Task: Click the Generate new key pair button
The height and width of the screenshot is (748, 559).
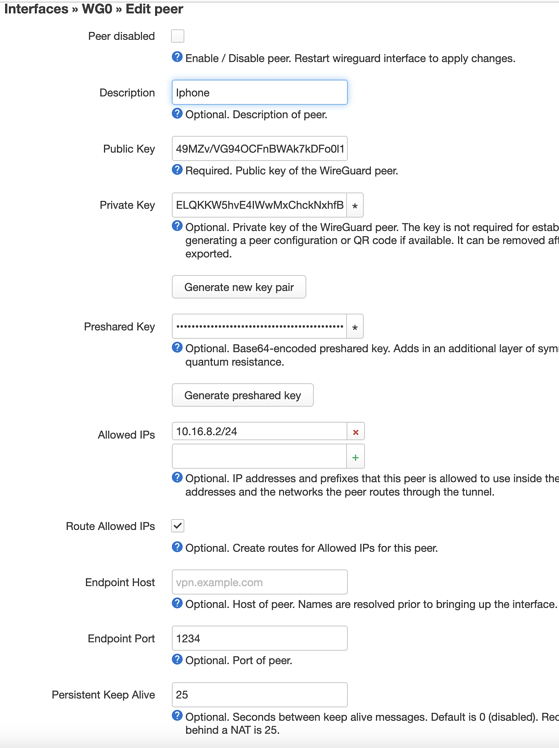Action: tap(239, 287)
